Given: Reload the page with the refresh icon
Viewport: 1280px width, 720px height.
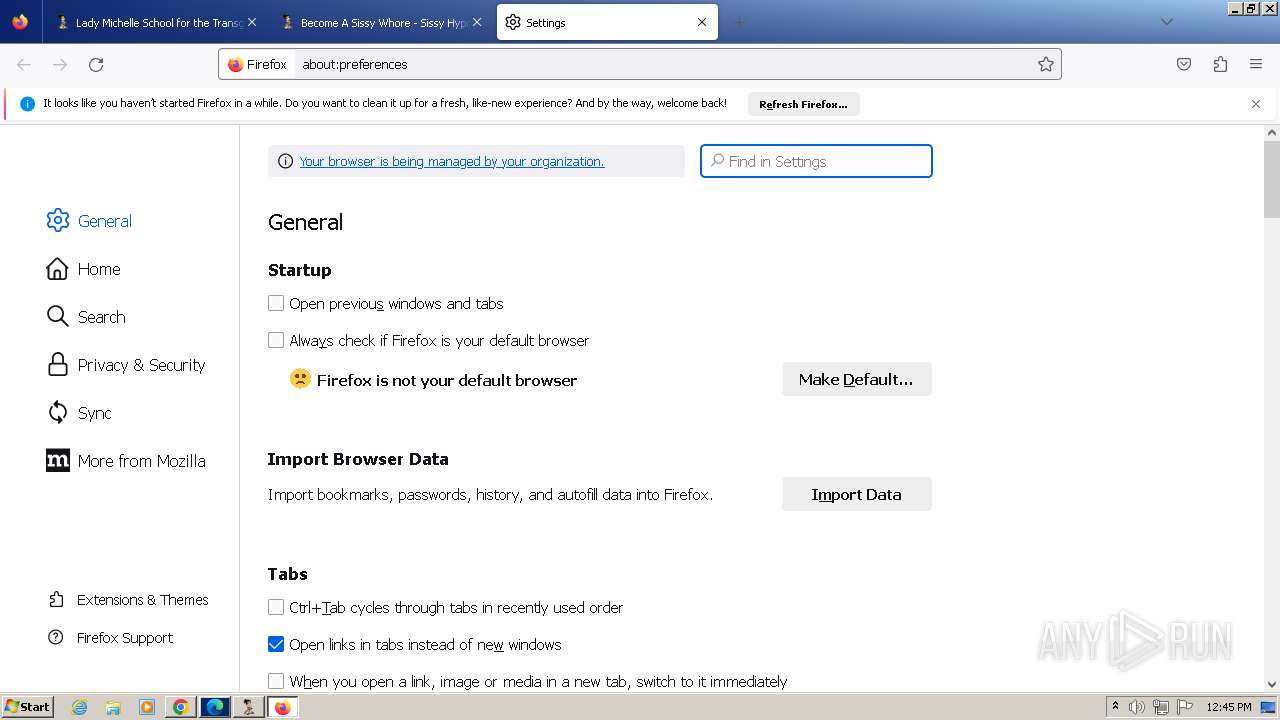Looking at the screenshot, I should pos(96,64).
